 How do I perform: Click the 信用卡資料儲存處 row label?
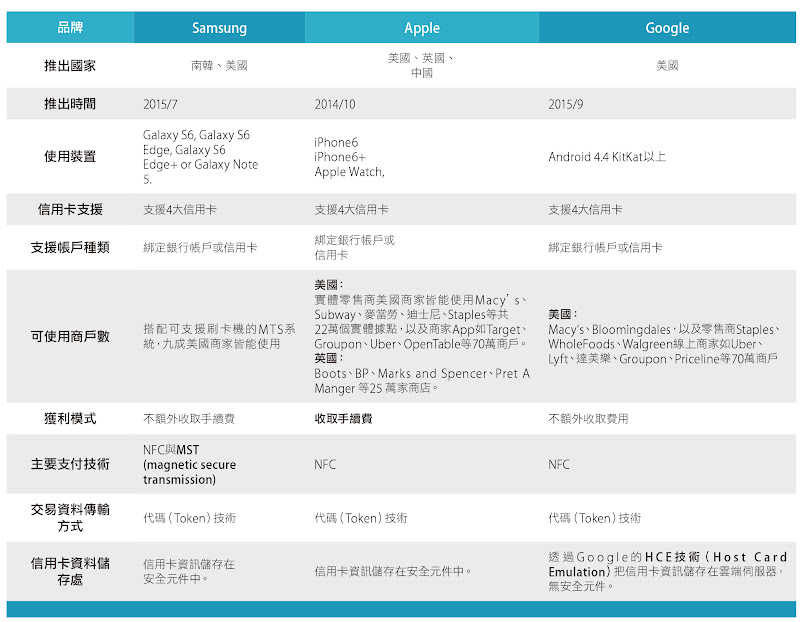point(70,571)
